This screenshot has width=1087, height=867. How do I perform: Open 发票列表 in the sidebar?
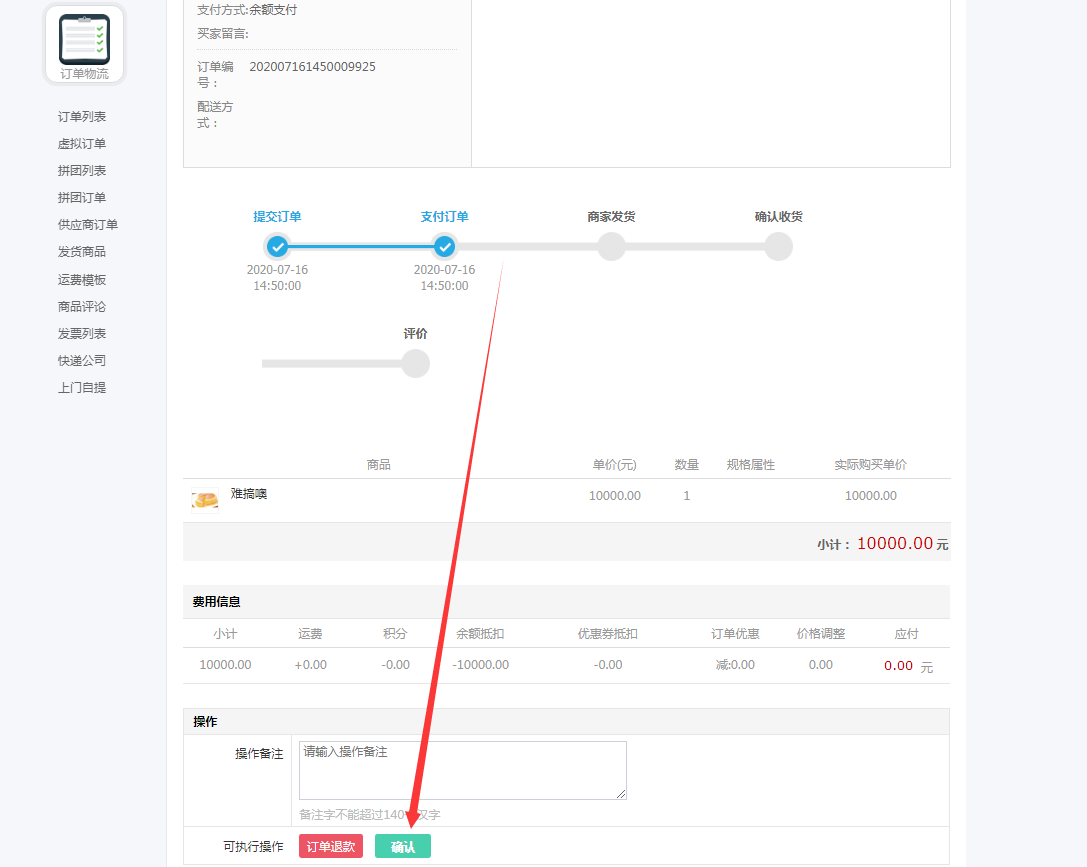[x=82, y=334]
